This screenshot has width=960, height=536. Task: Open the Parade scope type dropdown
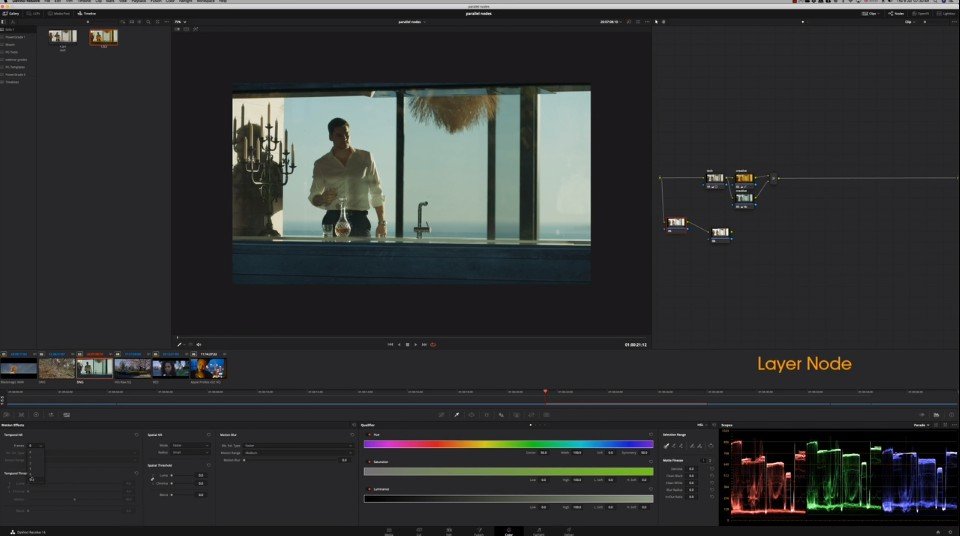(x=921, y=425)
